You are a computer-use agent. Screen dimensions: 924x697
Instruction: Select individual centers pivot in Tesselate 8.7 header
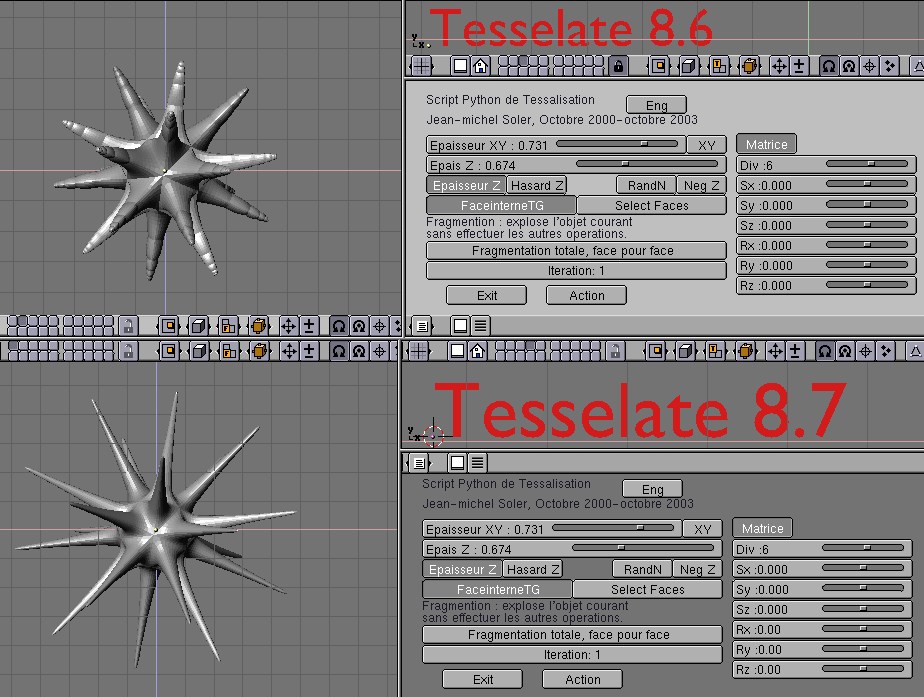tap(885, 351)
